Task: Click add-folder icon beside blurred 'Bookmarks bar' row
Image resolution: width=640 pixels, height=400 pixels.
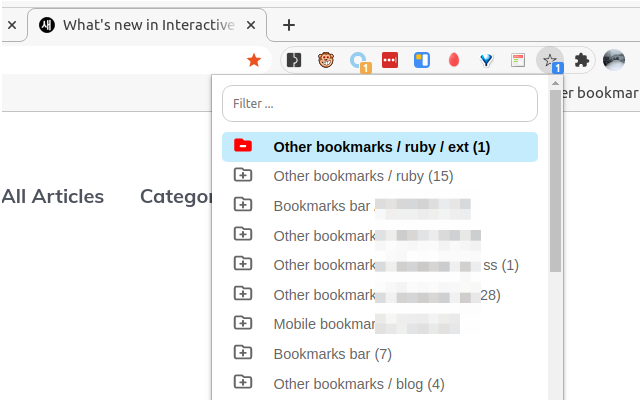Action: tap(243, 204)
